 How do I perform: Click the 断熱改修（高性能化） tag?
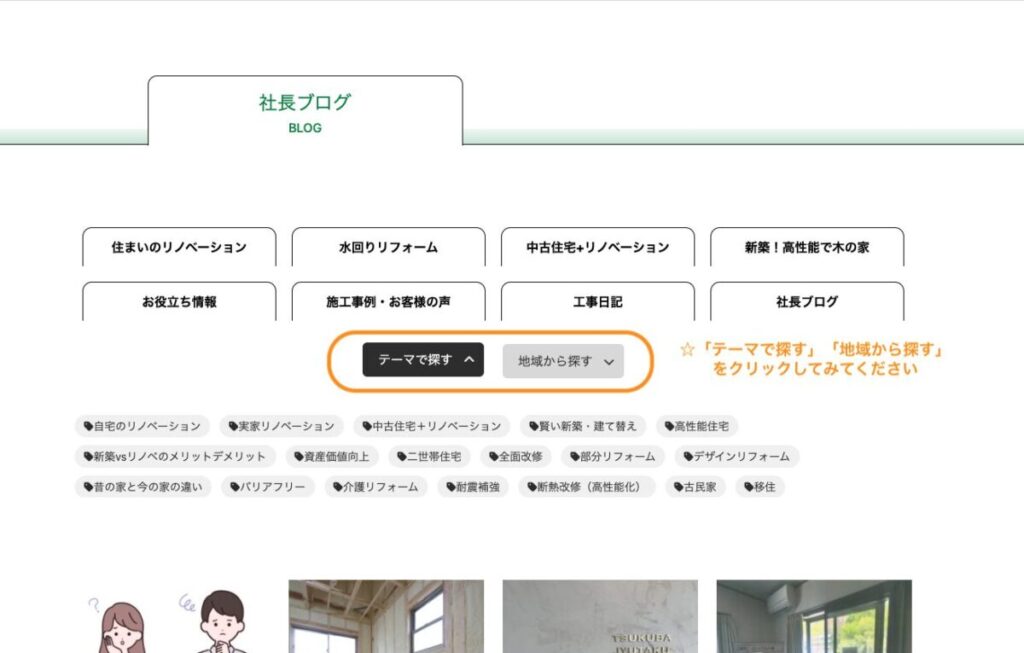click(590, 488)
